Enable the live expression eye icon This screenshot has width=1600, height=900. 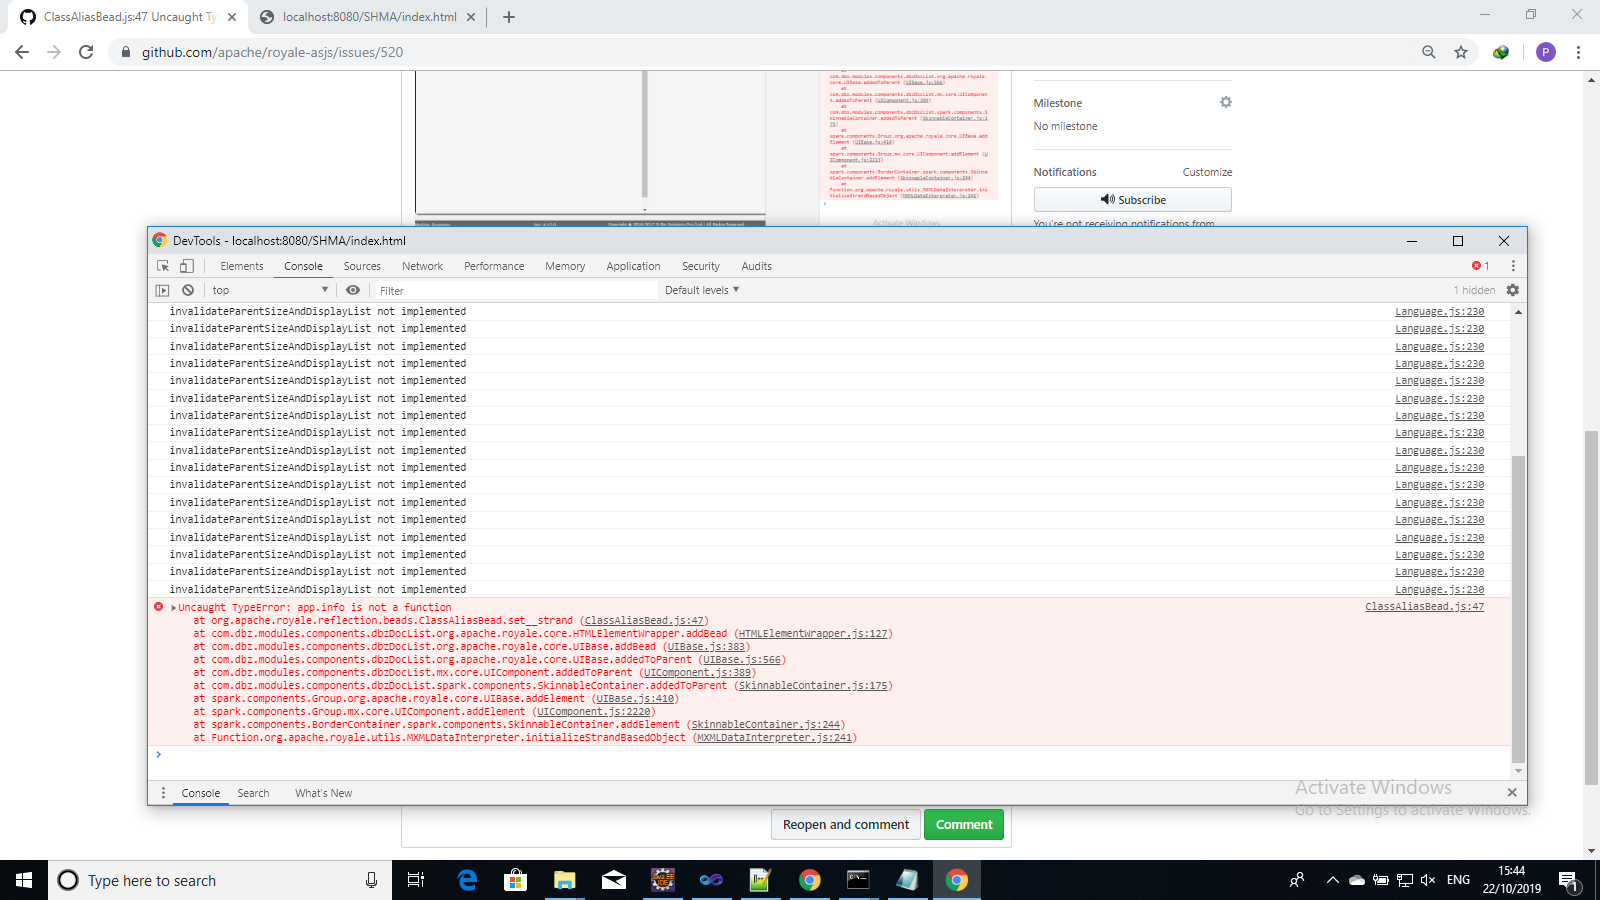[x=353, y=290]
